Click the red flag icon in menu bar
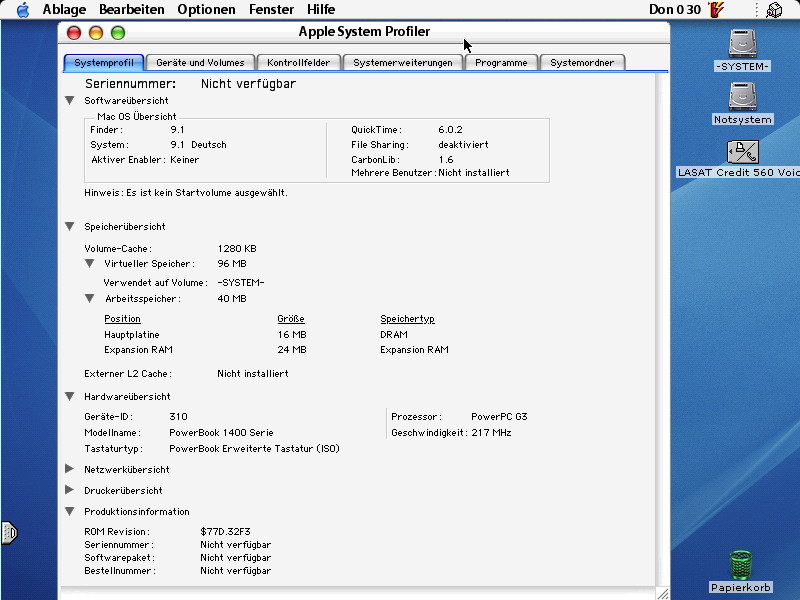The height and width of the screenshot is (600, 800). (x=716, y=10)
